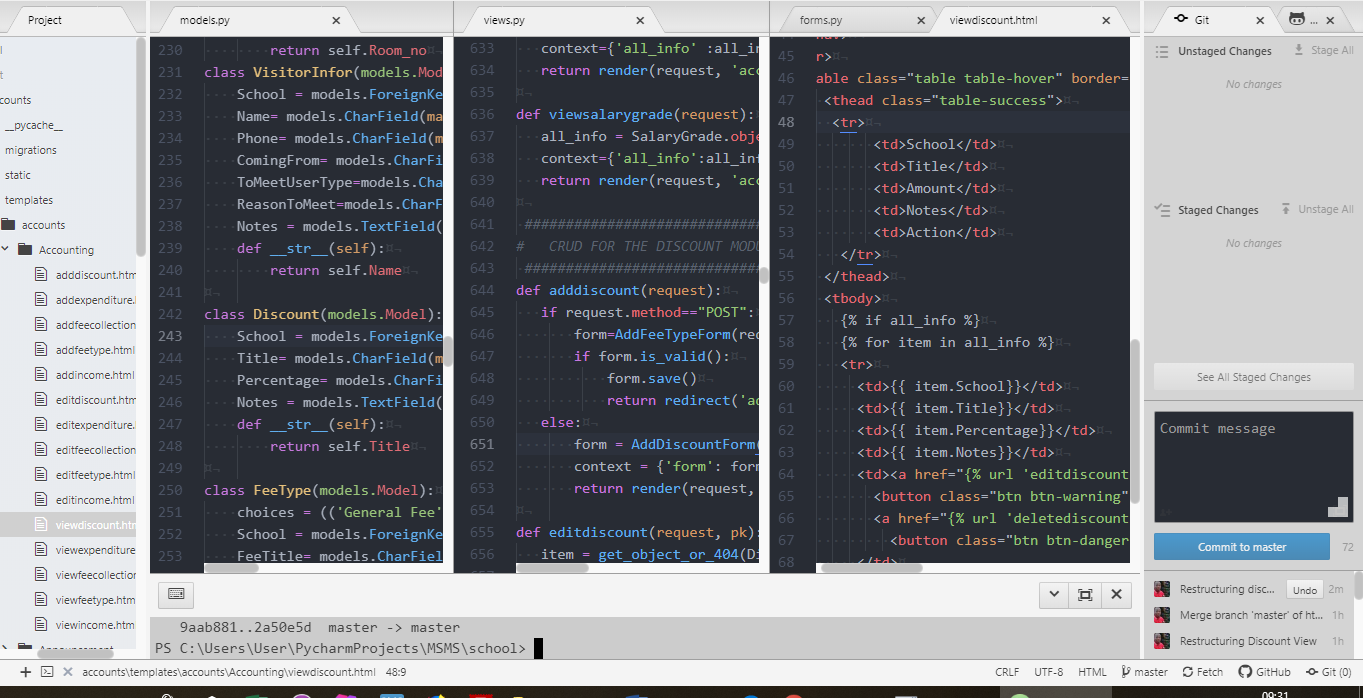Undo the last commit
Viewport: 1363px width, 698px height.
1304,590
